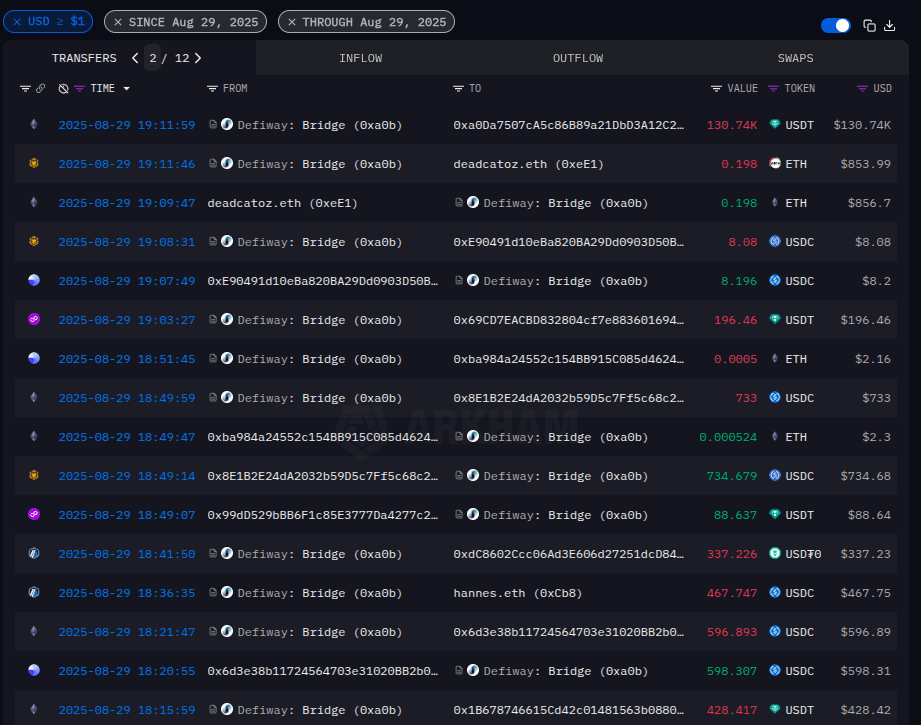Click the purple filter icon beside USD
The height and width of the screenshot is (725, 921).
coord(862,89)
